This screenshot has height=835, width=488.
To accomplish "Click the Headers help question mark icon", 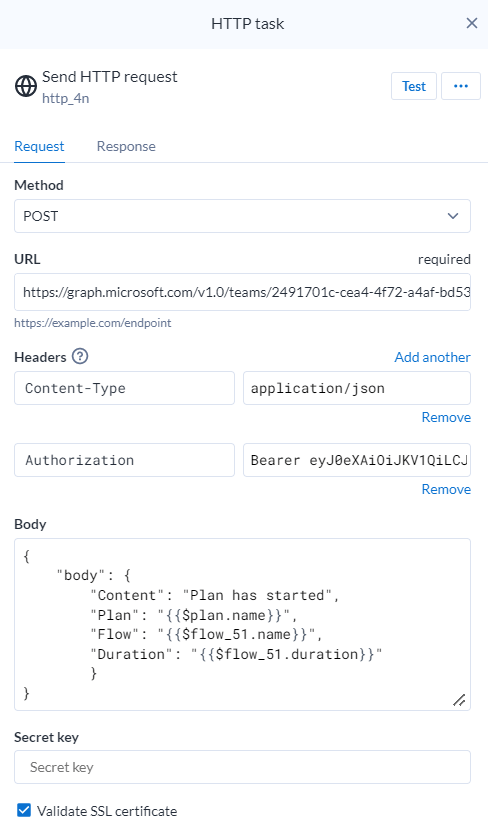I will click(x=80, y=356).
